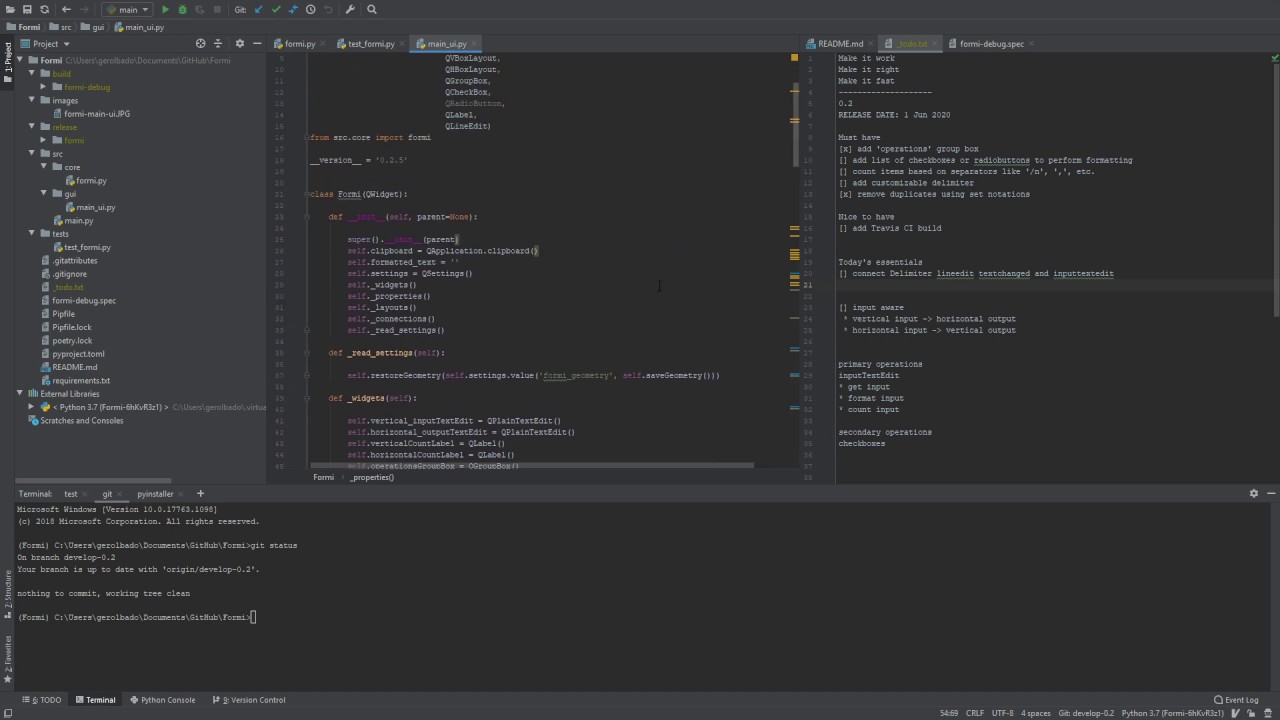This screenshot has height=720, width=1280.
Task: Add new terminal session with plus icon
Action: click(200, 494)
